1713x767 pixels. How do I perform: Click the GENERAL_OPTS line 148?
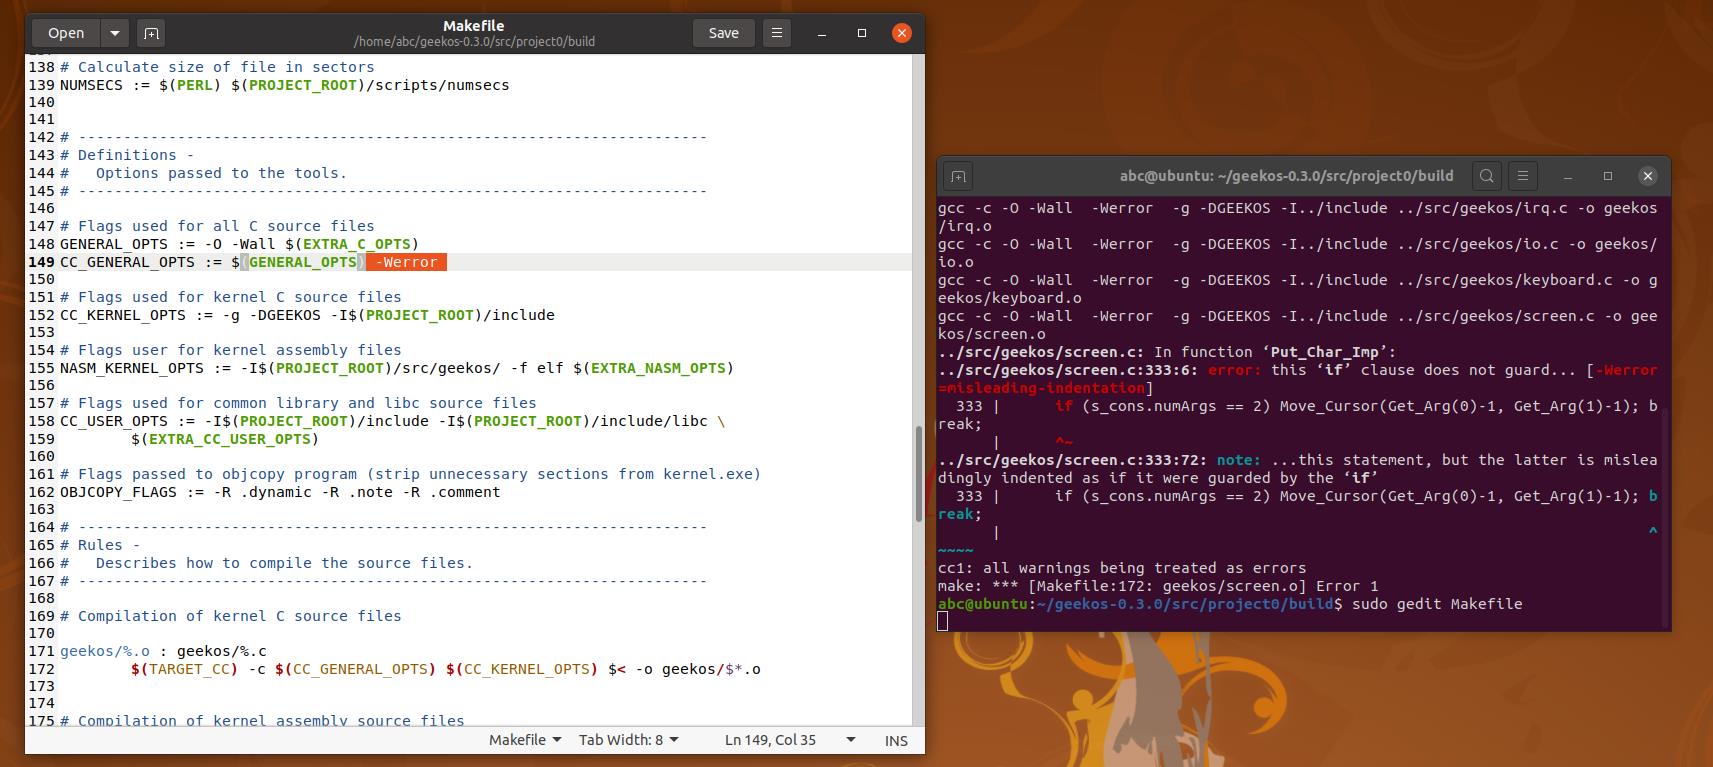coord(239,244)
